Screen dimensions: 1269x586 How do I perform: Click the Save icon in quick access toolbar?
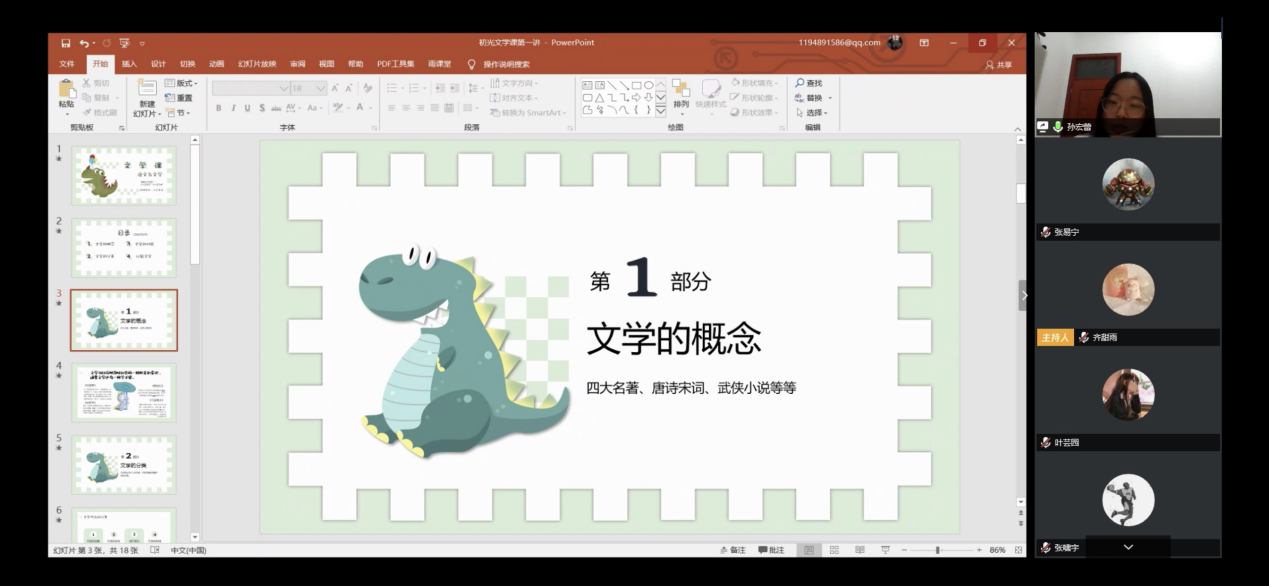click(x=65, y=43)
